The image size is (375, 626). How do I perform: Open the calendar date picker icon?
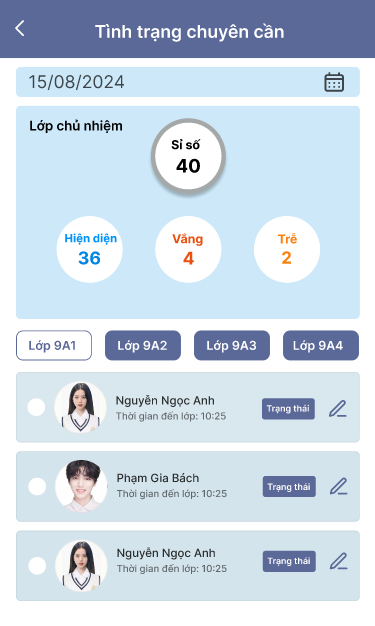coord(334,82)
